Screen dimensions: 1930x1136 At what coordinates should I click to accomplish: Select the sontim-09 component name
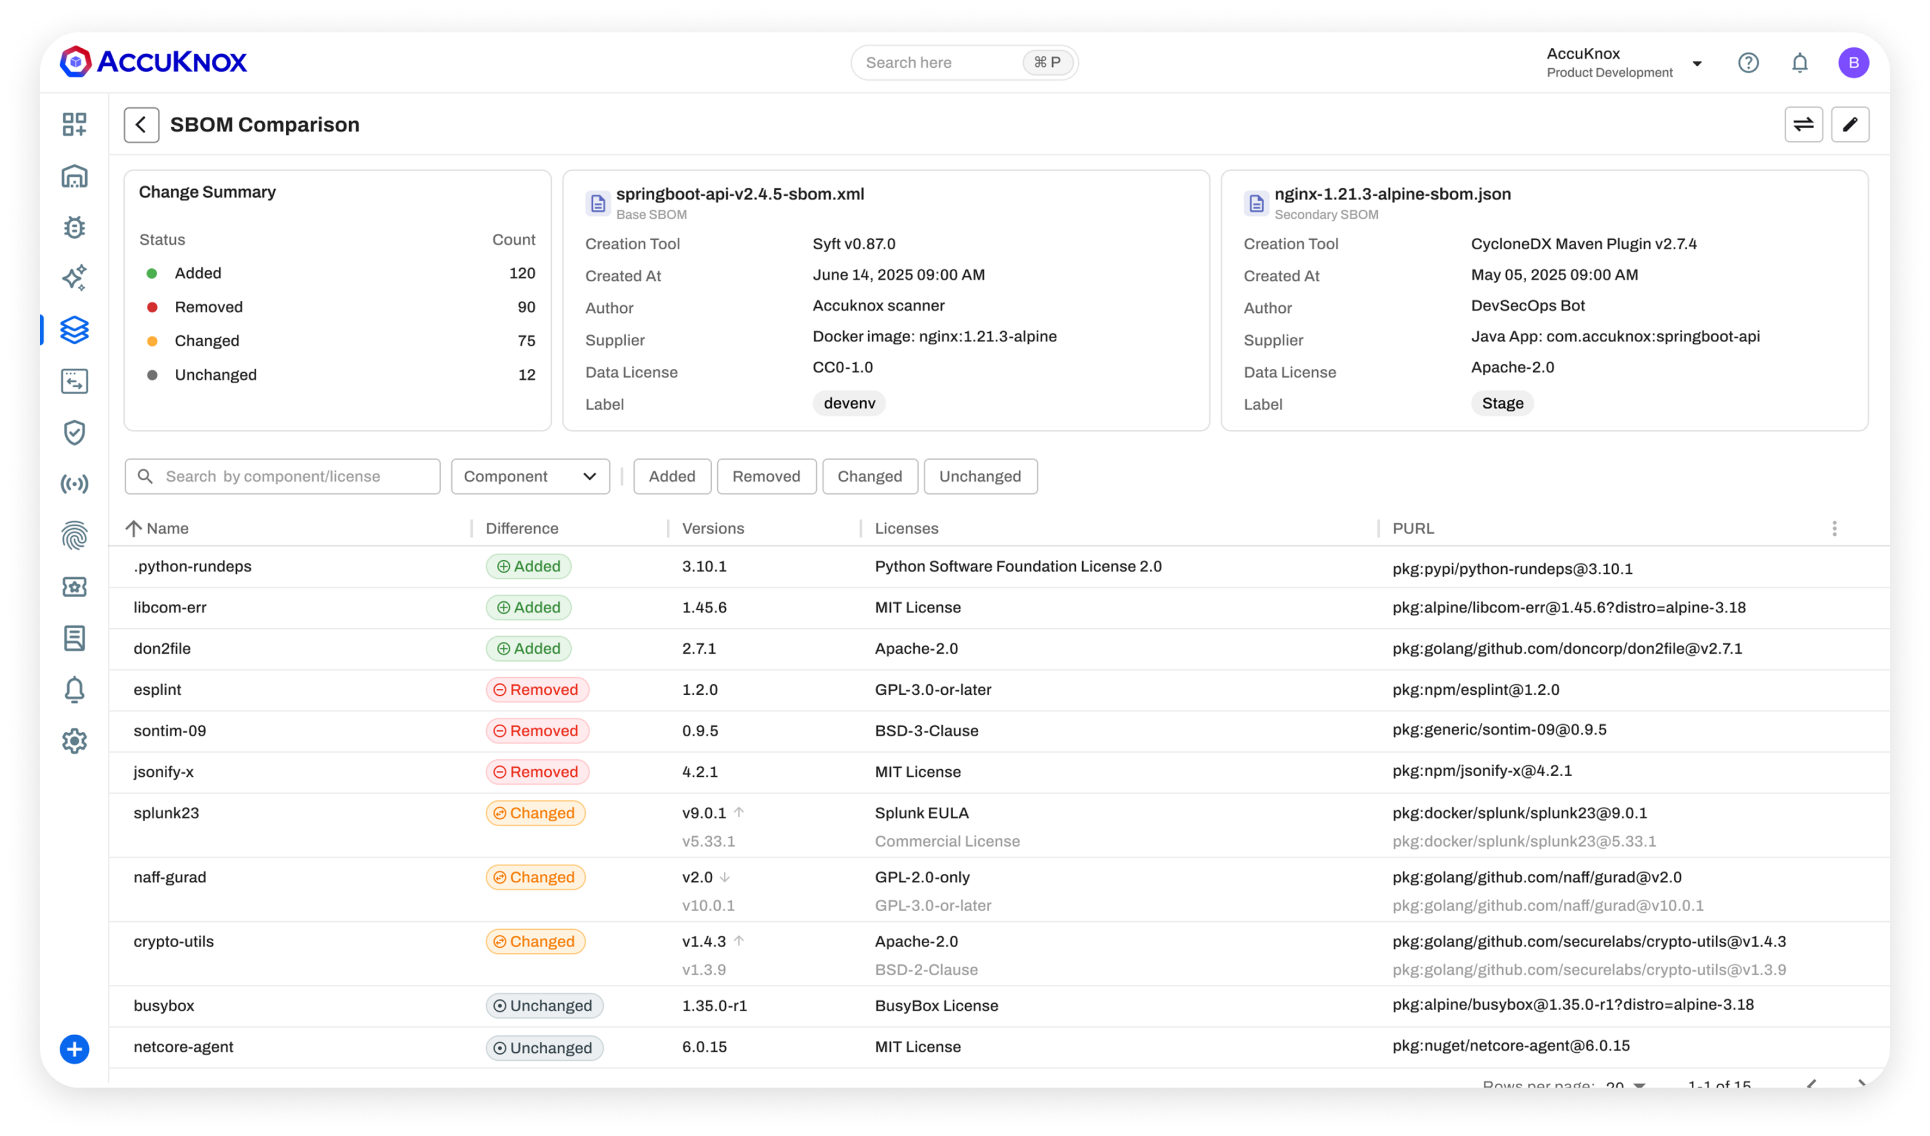[170, 730]
